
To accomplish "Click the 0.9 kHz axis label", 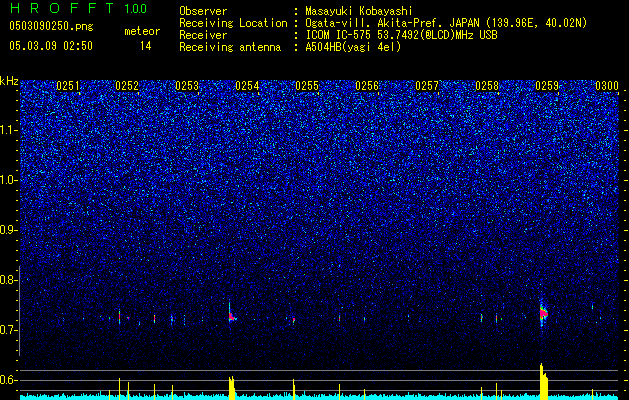I will (9, 230).
